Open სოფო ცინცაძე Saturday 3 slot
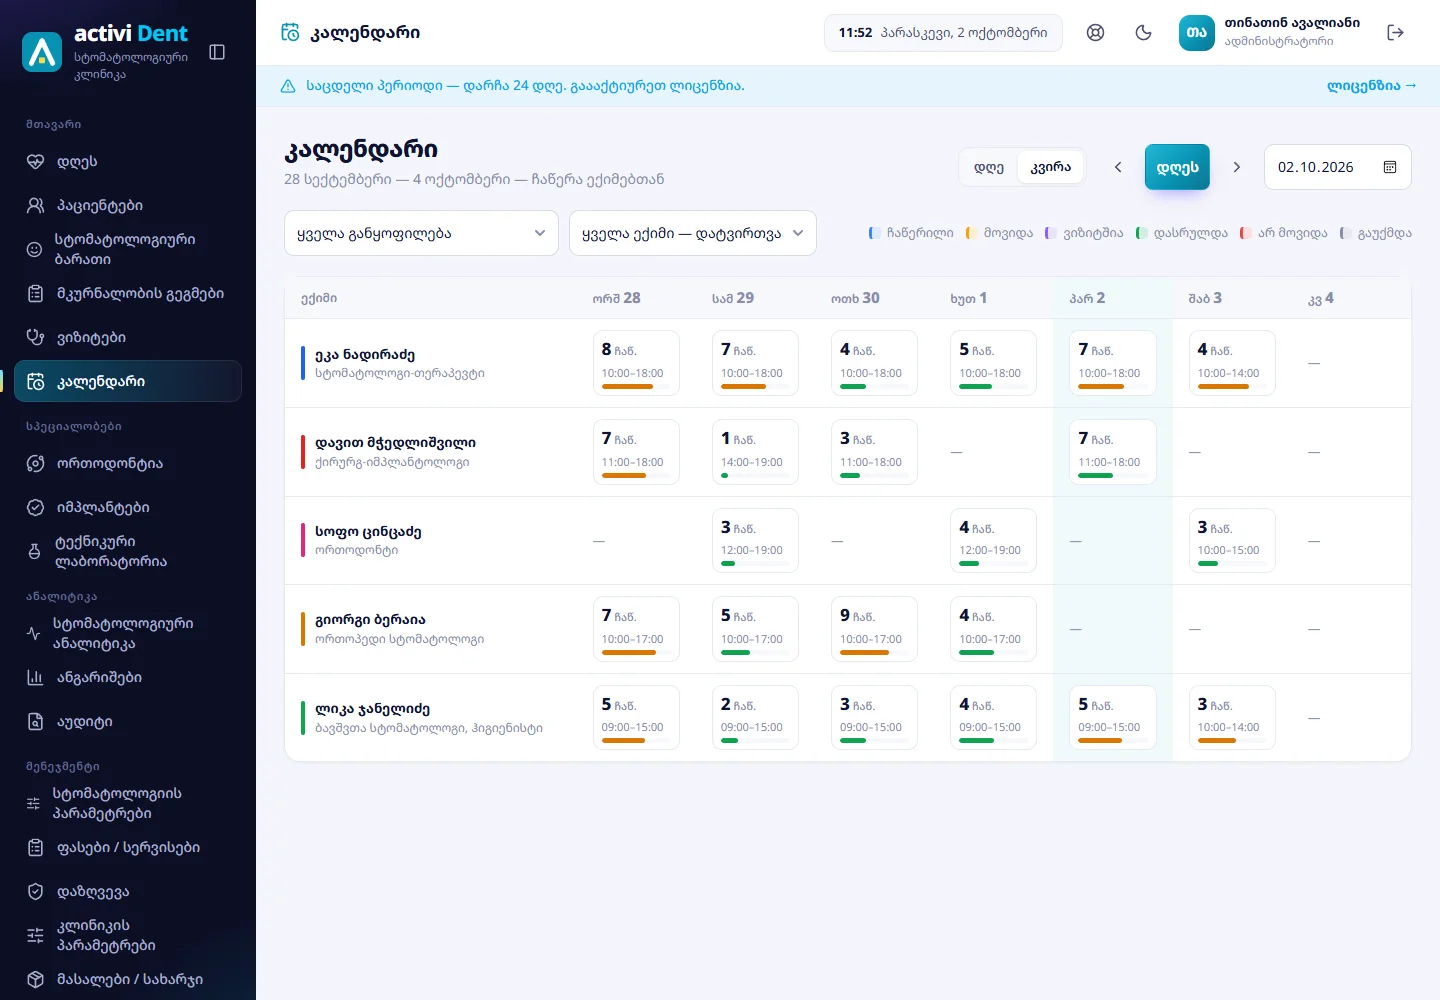Viewport: 1440px width, 1000px height. click(1232, 540)
